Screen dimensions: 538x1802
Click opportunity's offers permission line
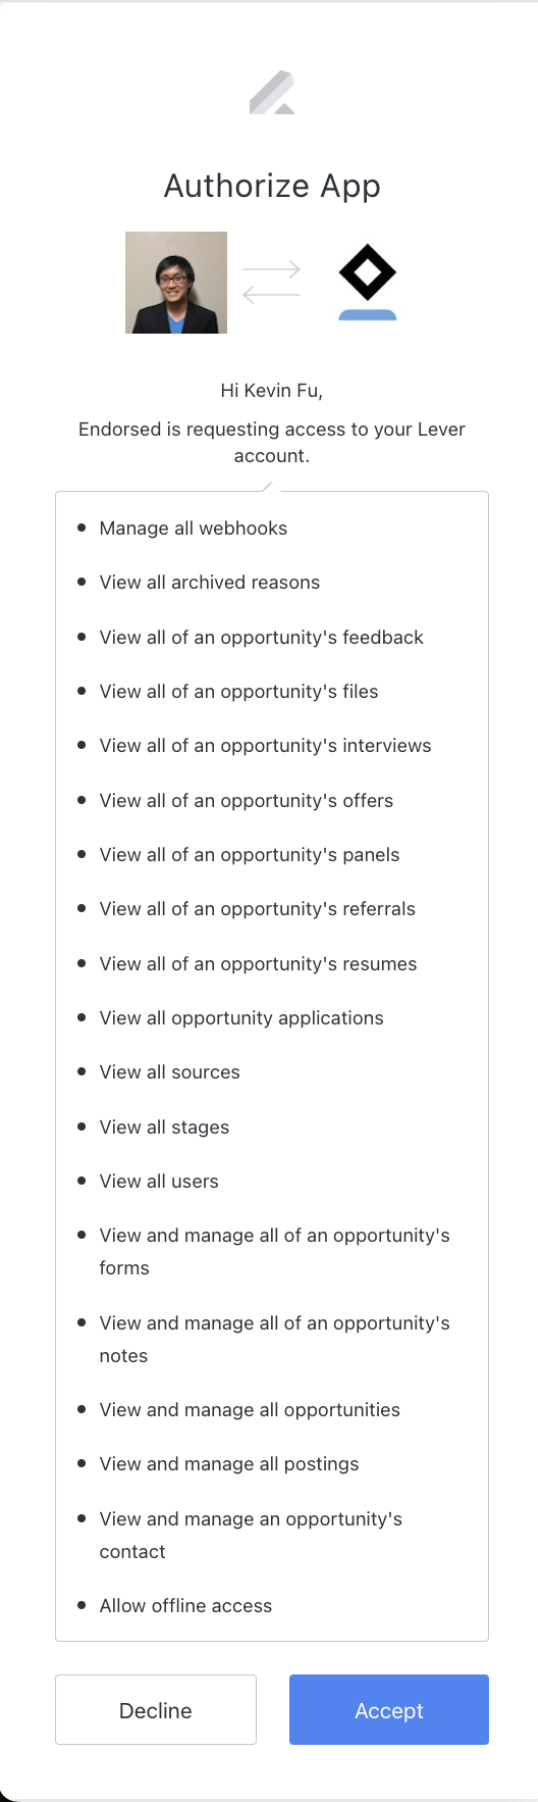[246, 800]
